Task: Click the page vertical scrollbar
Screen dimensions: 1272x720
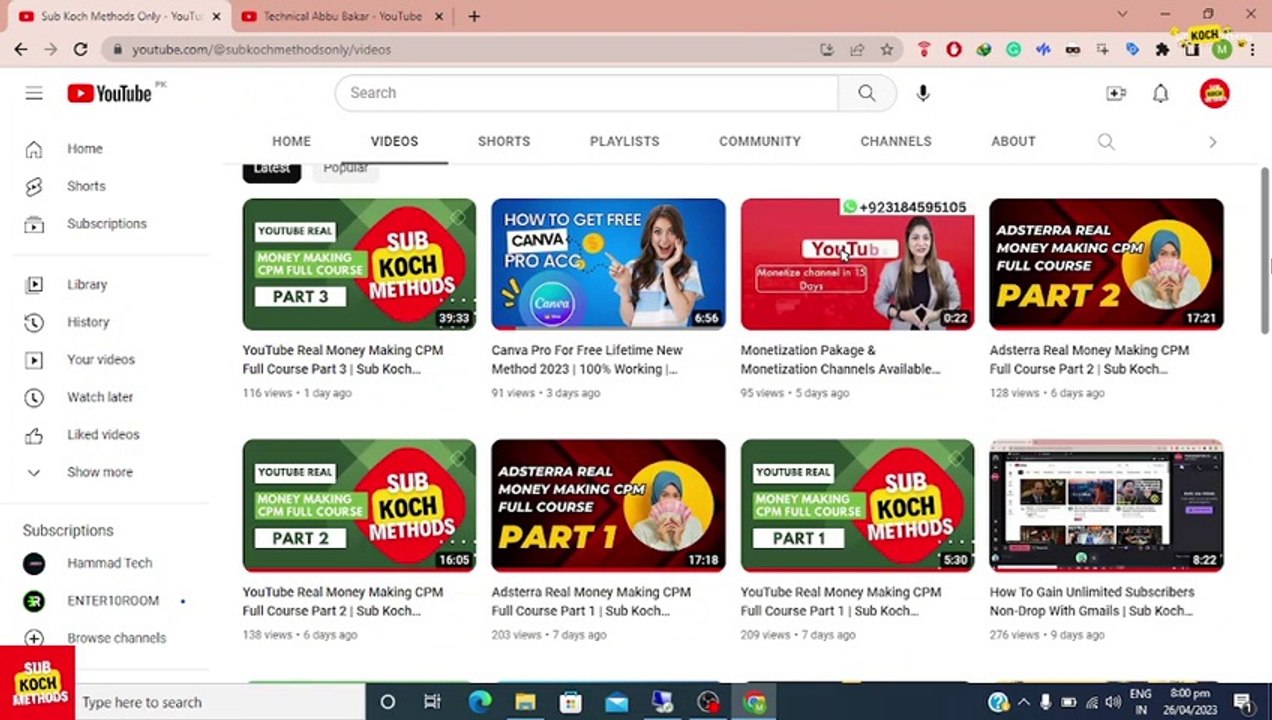Action: [1265, 250]
